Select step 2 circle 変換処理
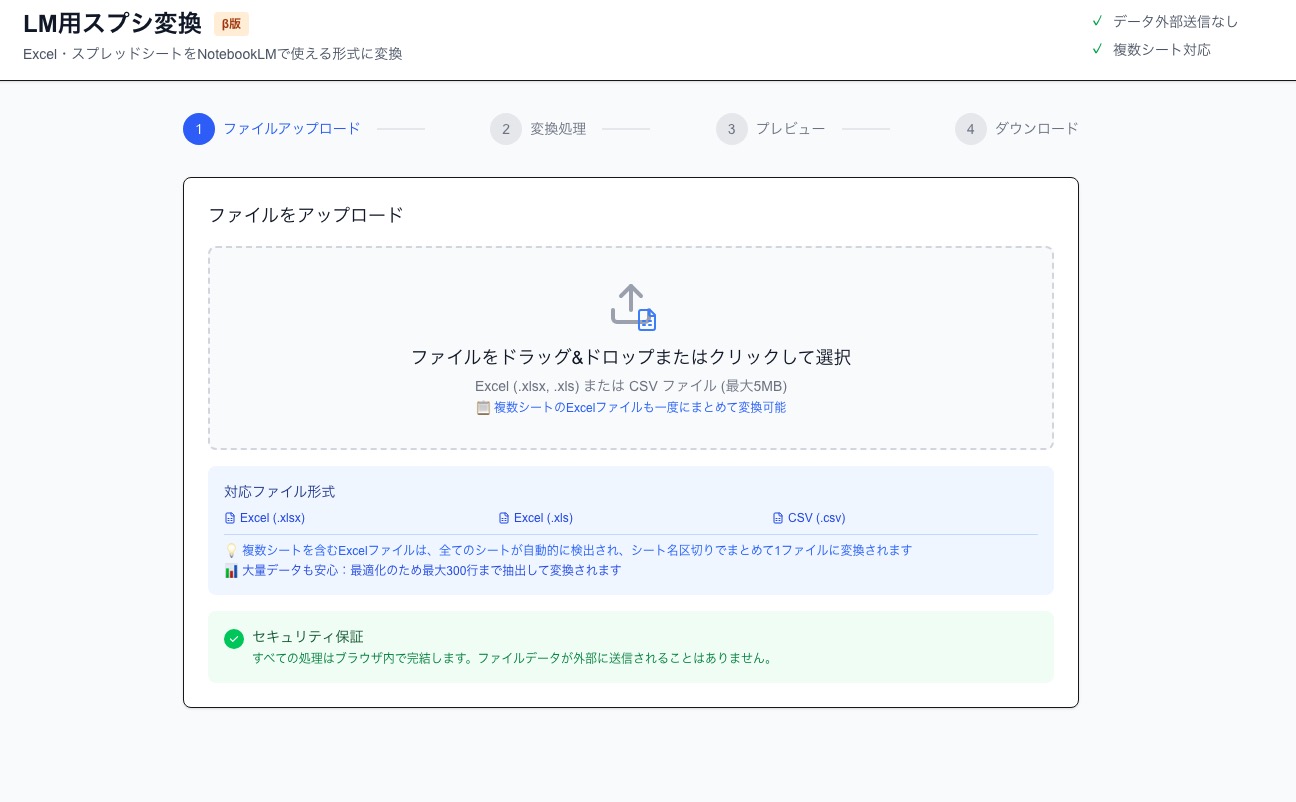 pyautogui.click(x=506, y=129)
